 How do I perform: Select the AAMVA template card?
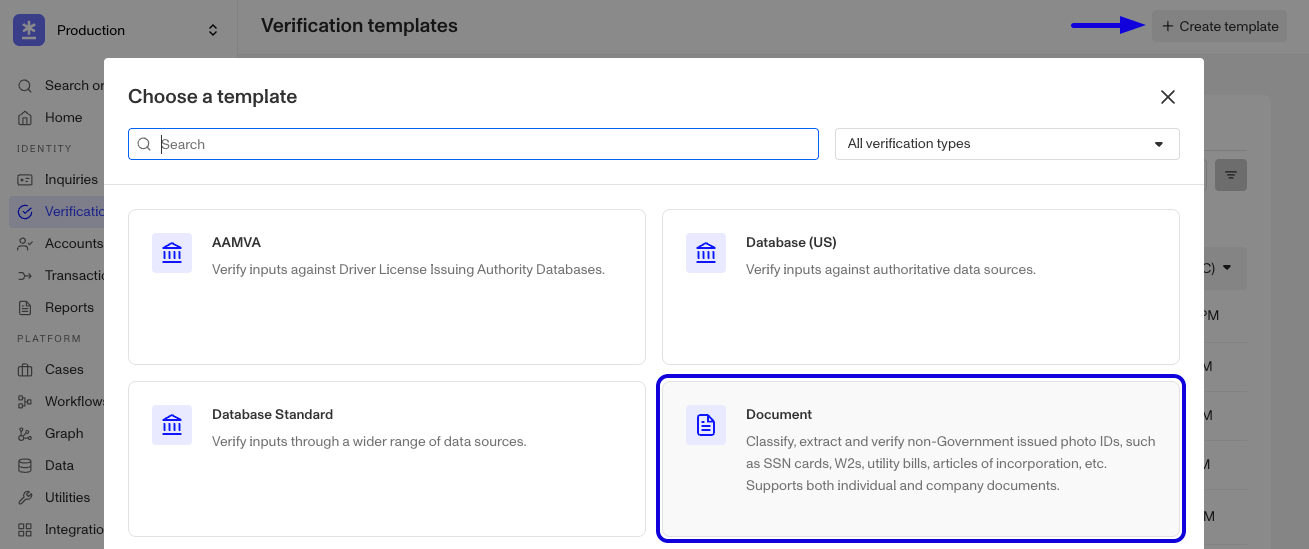(387, 287)
